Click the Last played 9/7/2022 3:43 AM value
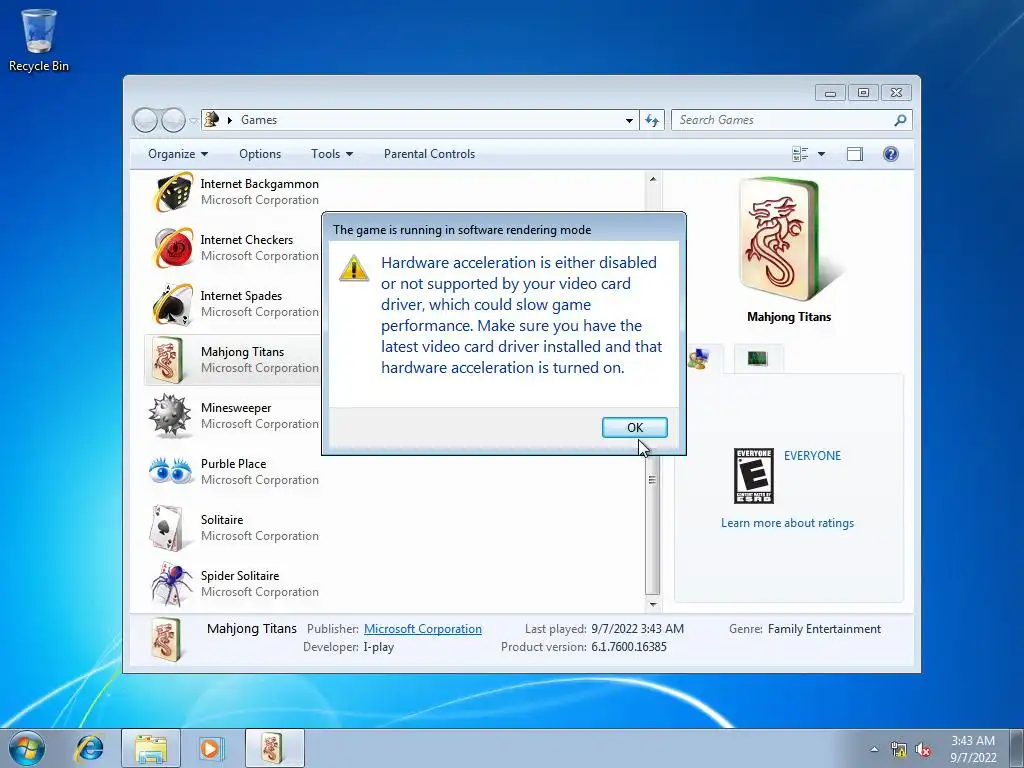 pyautogui.click(x=637, y=629)
